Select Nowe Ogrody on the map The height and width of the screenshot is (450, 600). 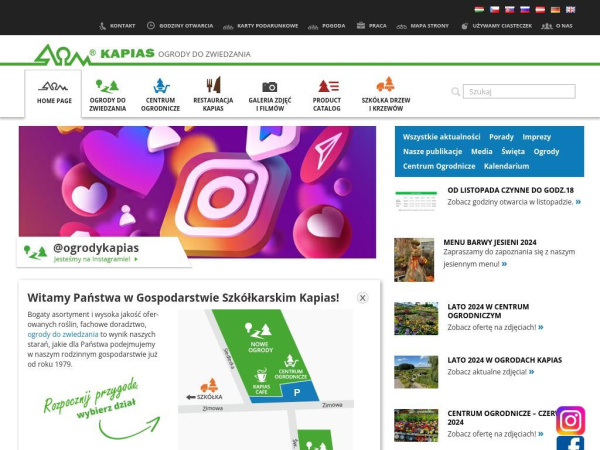pos(260,337)
